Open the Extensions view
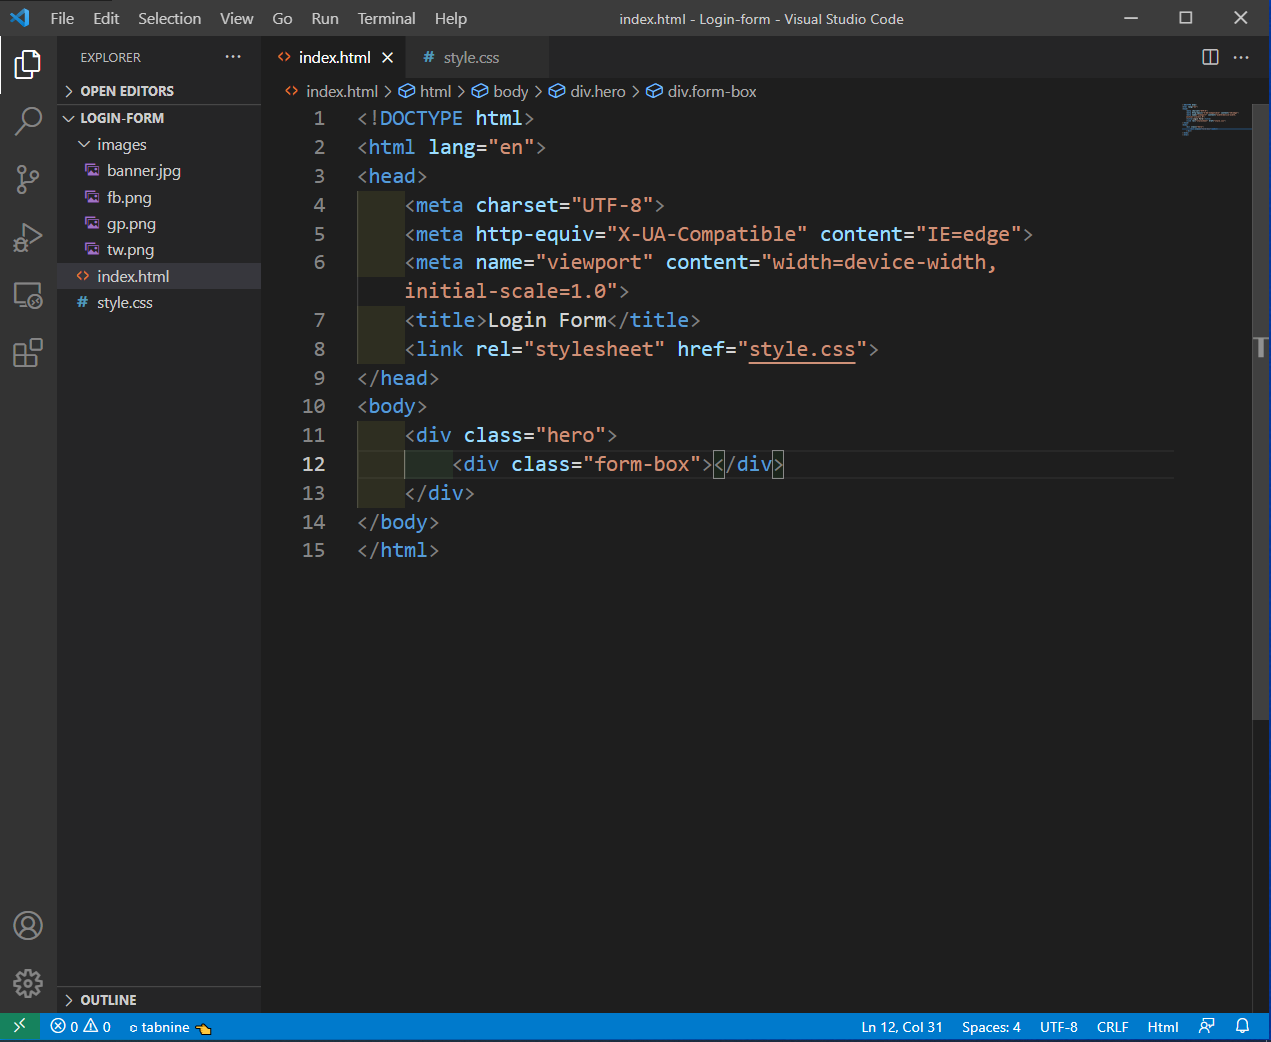The height and width of the screenshot is (1042, 1271). (x=28, y=353)
